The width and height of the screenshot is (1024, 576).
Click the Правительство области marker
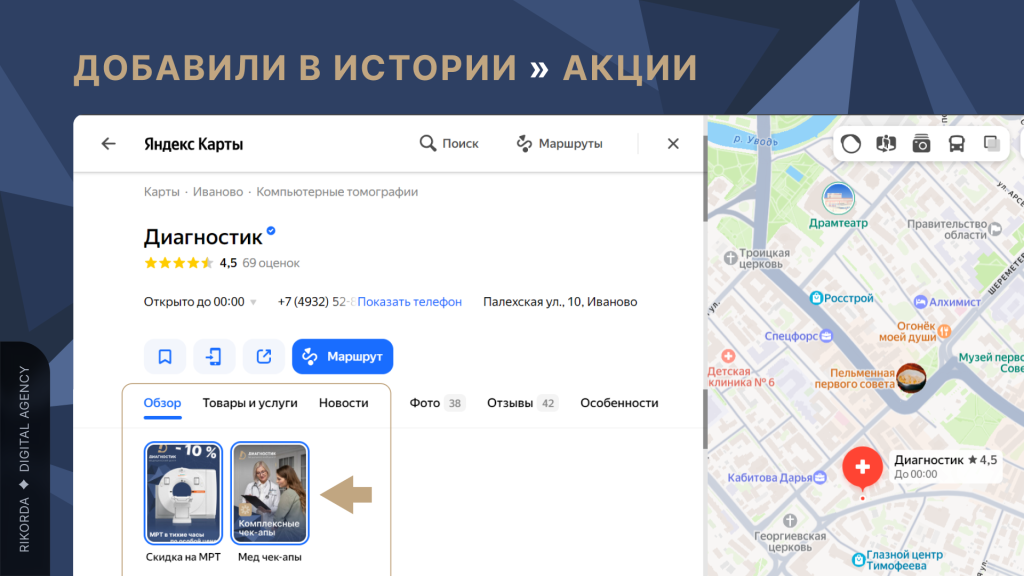point(995,229)
